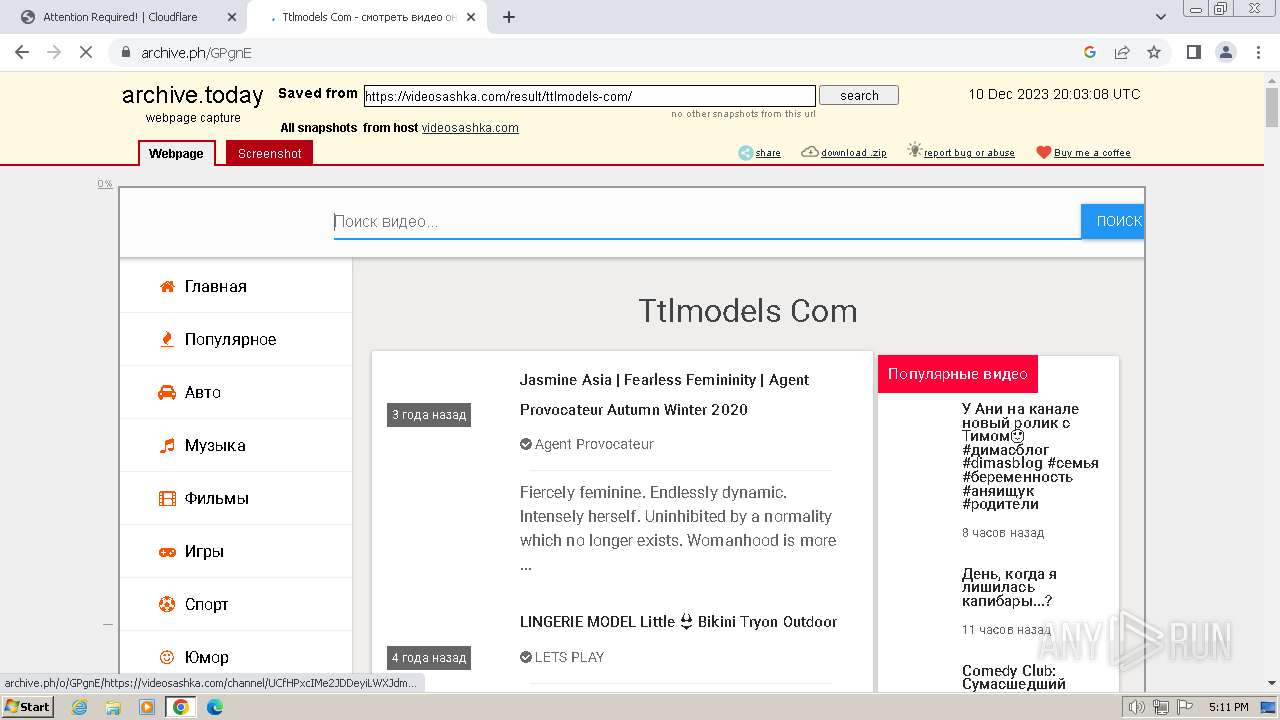Image resolution: width=1280 pixels, height=720 pixels.
Task: Open Jasmine Asia Fearless Femininity video
Action: click(x=664, y=395)
